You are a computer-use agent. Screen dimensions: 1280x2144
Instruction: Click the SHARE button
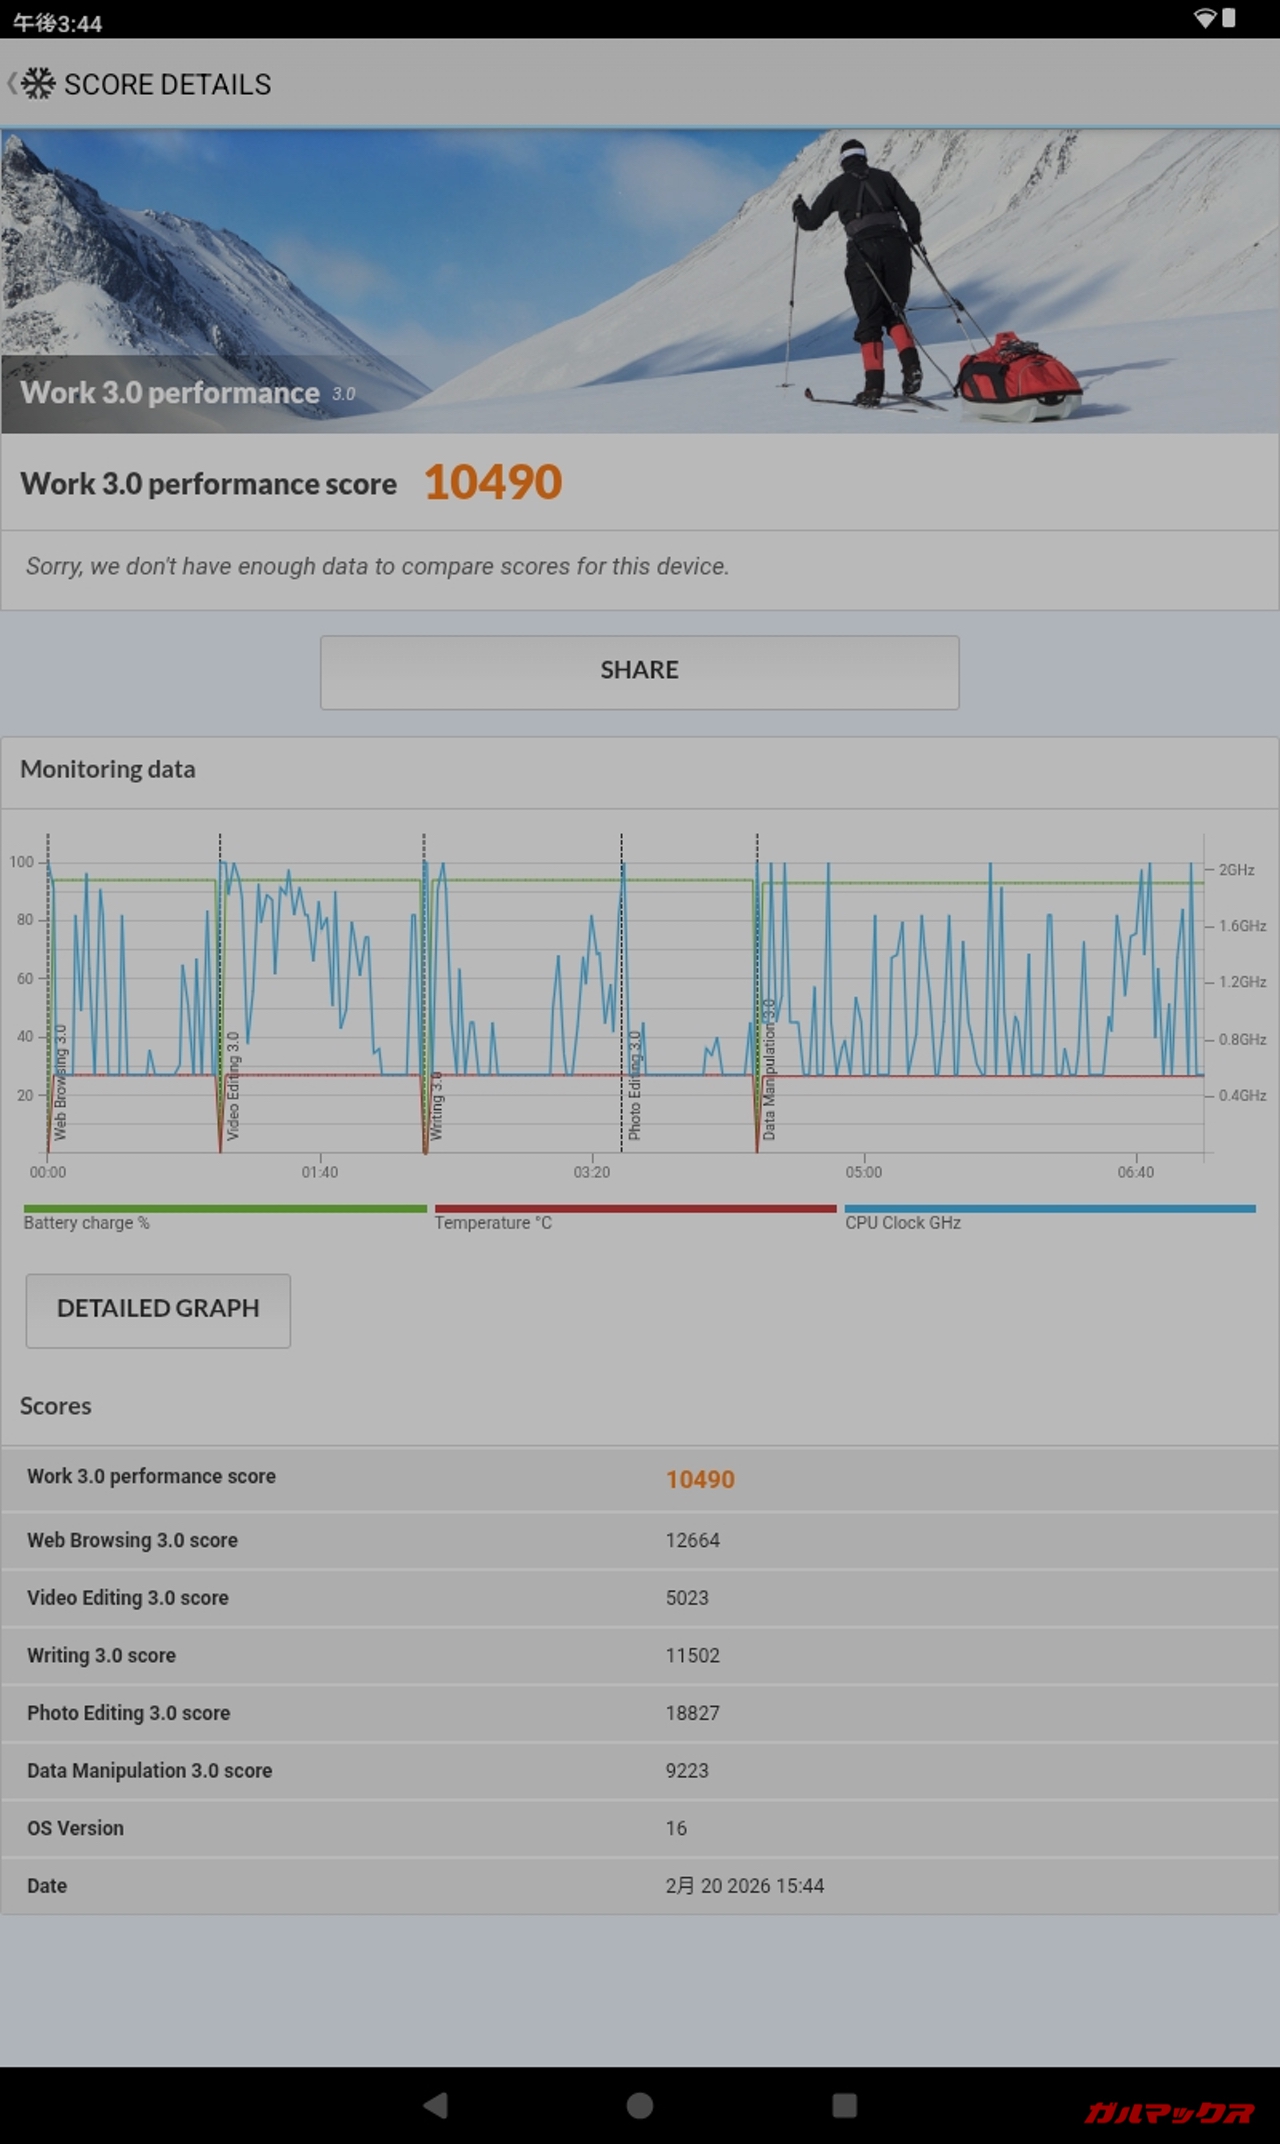tap(639, 672)
